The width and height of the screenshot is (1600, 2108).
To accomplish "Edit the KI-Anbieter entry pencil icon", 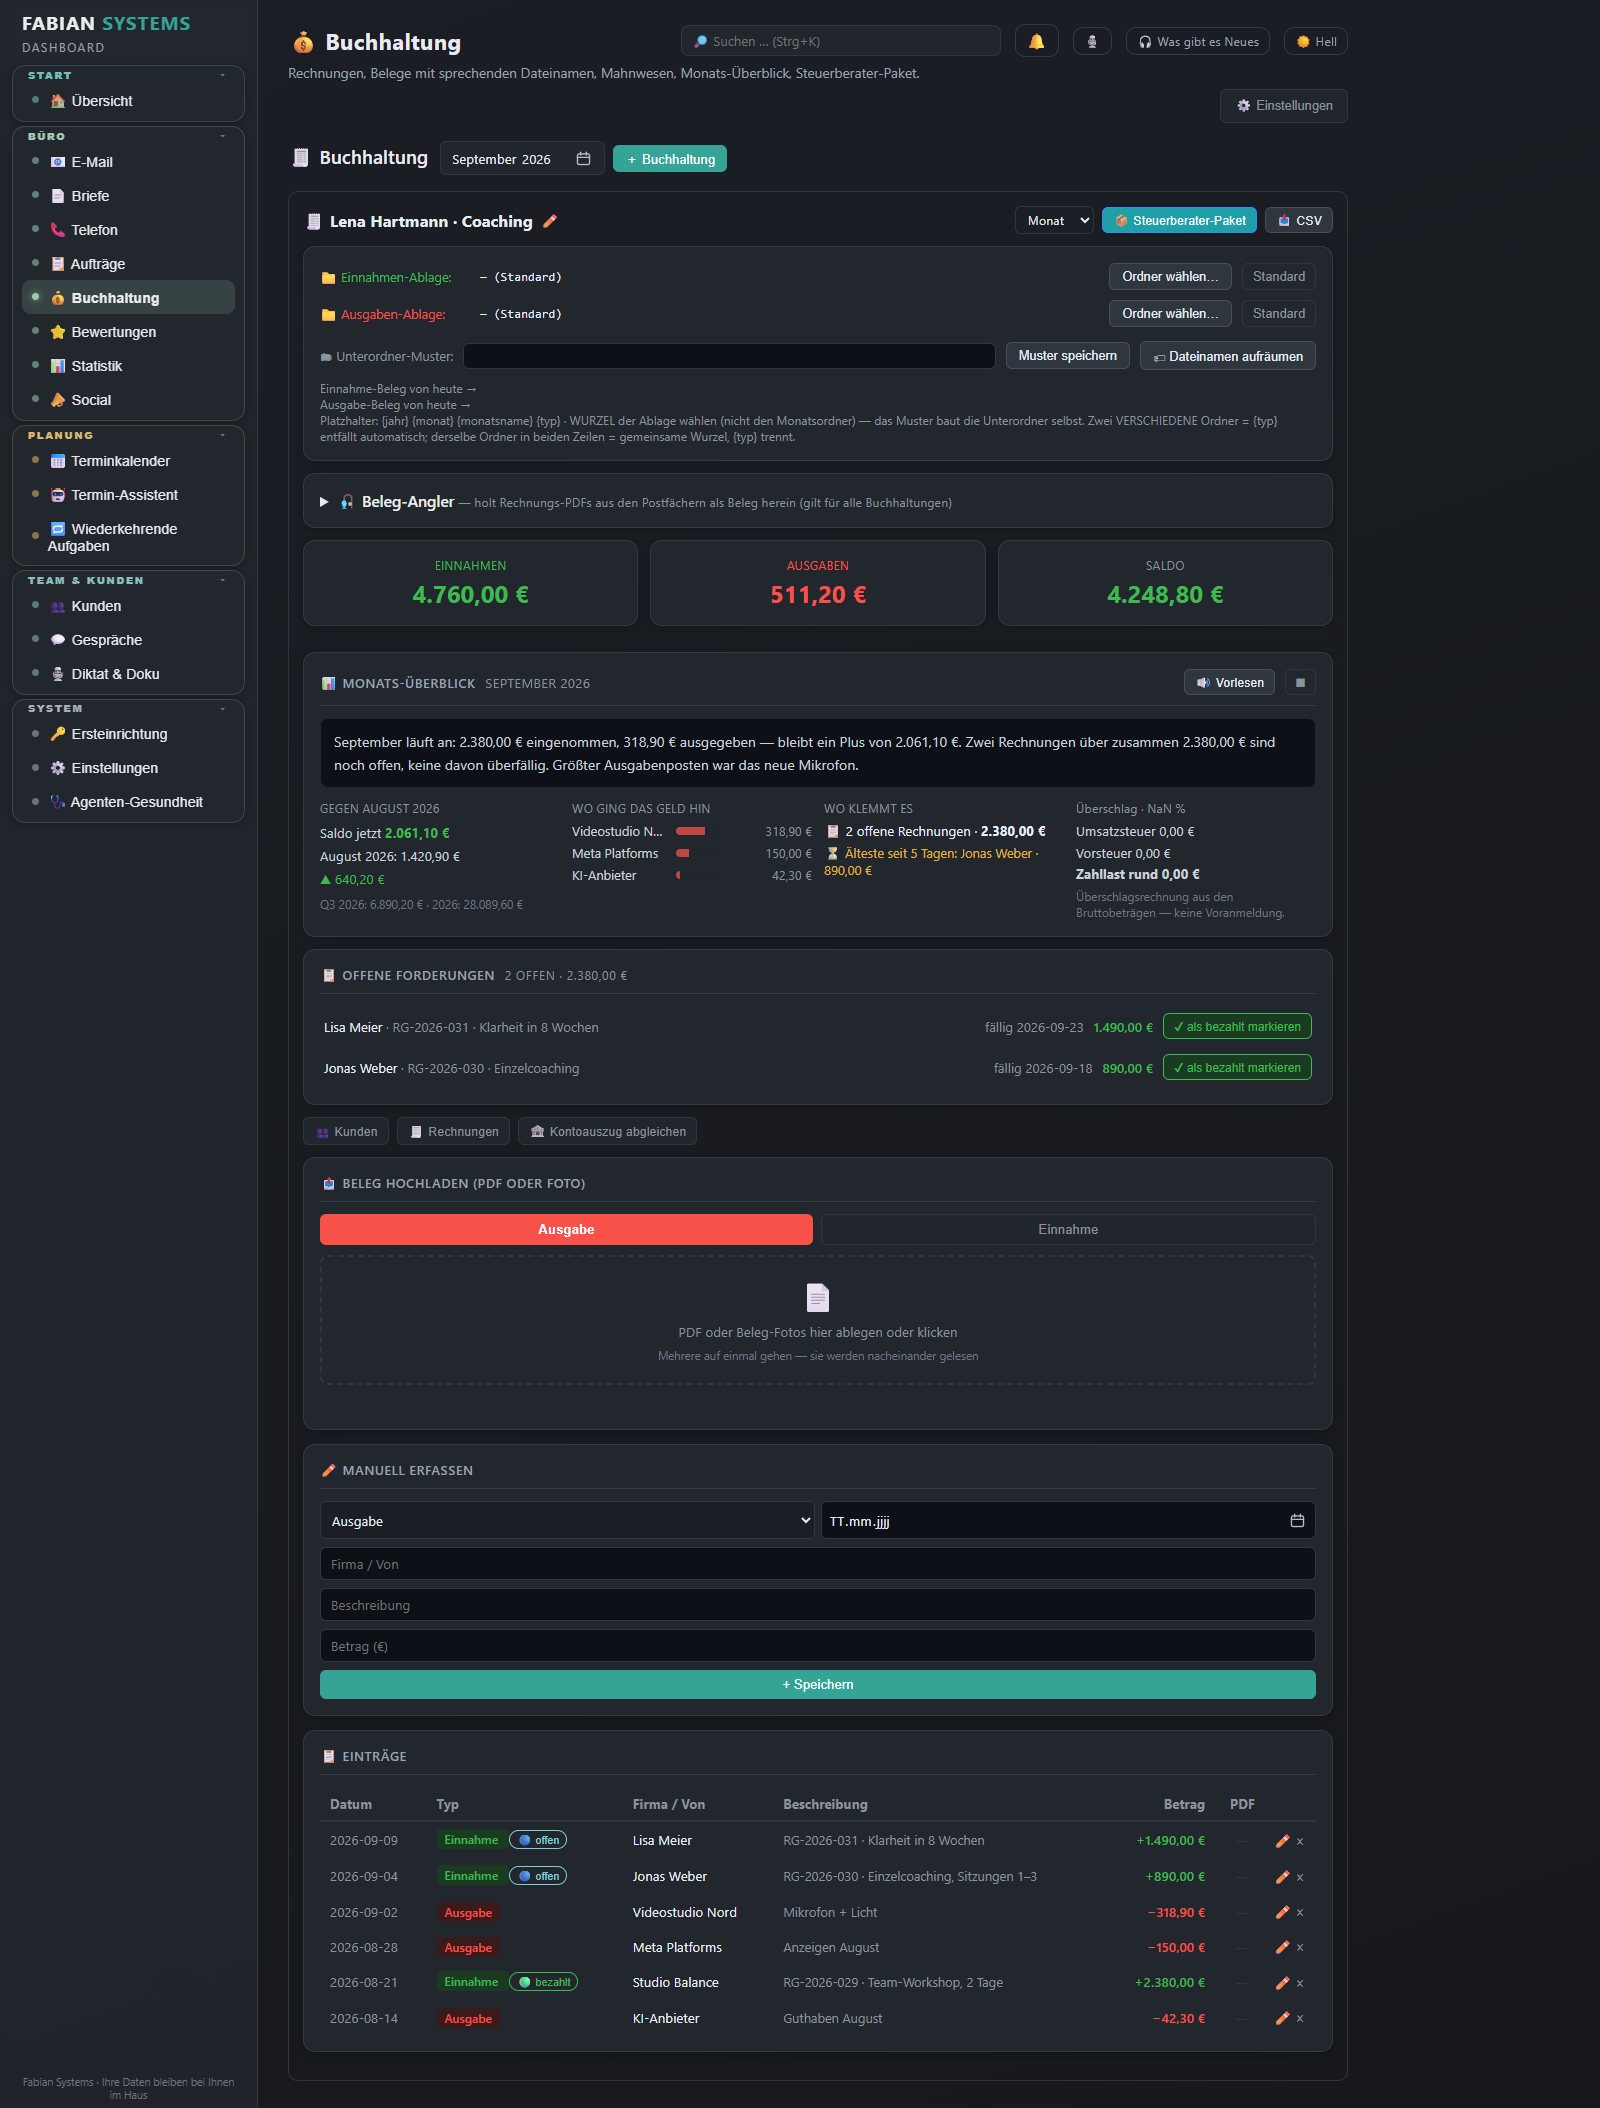I will [1282, 2018].
